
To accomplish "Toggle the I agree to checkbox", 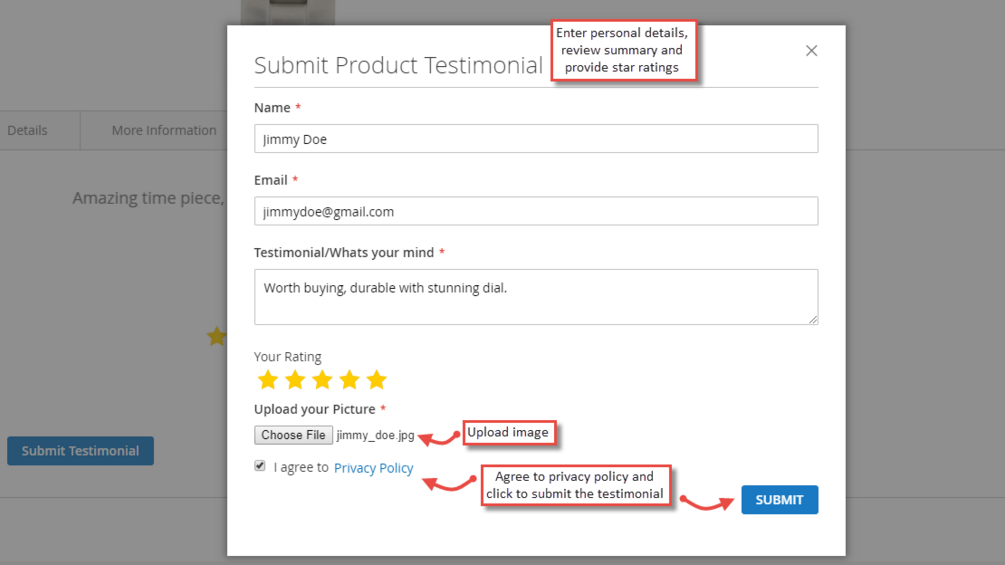I will pyautogui.click(x=260, y=466).
